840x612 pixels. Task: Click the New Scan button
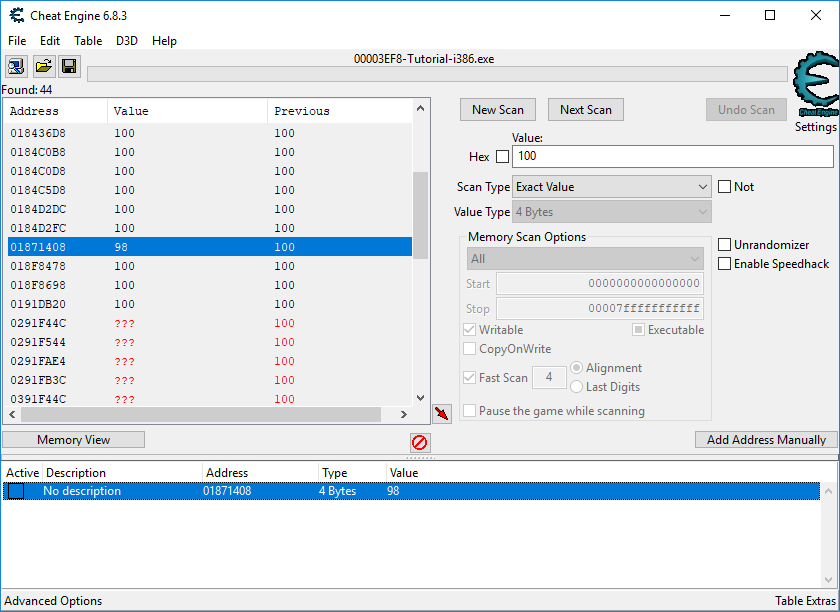coord(498,110)
